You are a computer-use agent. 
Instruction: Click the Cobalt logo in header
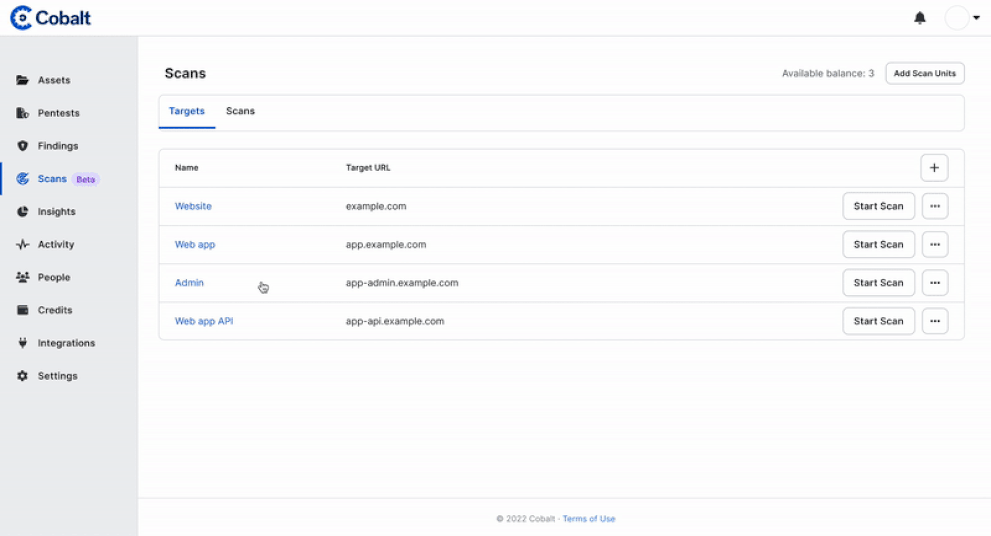(x=50, y=18)
